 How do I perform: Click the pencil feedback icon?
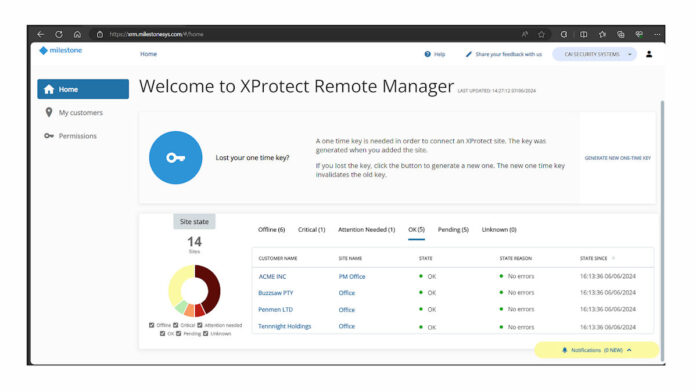pos(469,54)
